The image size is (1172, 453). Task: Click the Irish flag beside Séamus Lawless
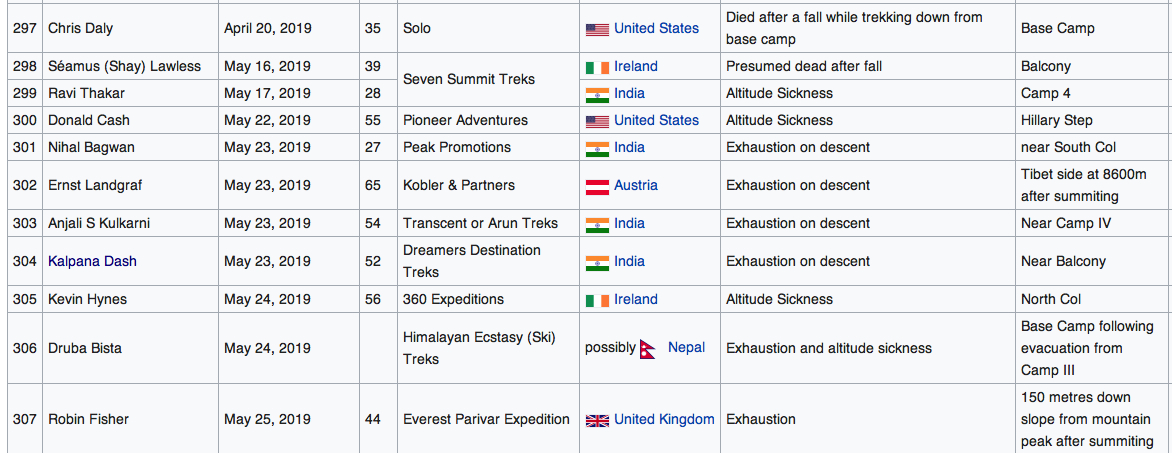tap(596, 67)
